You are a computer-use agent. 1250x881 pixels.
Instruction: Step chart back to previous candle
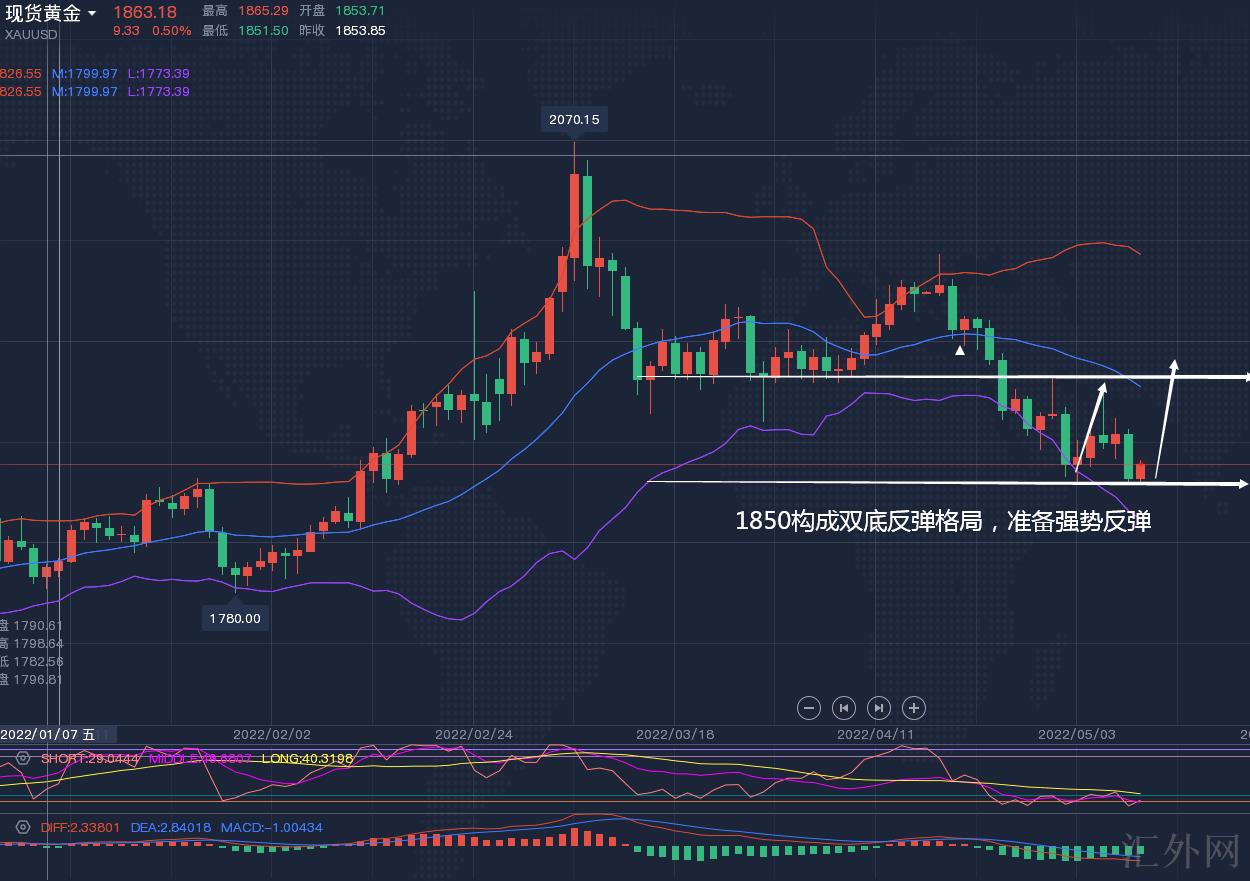pos(844,708)
